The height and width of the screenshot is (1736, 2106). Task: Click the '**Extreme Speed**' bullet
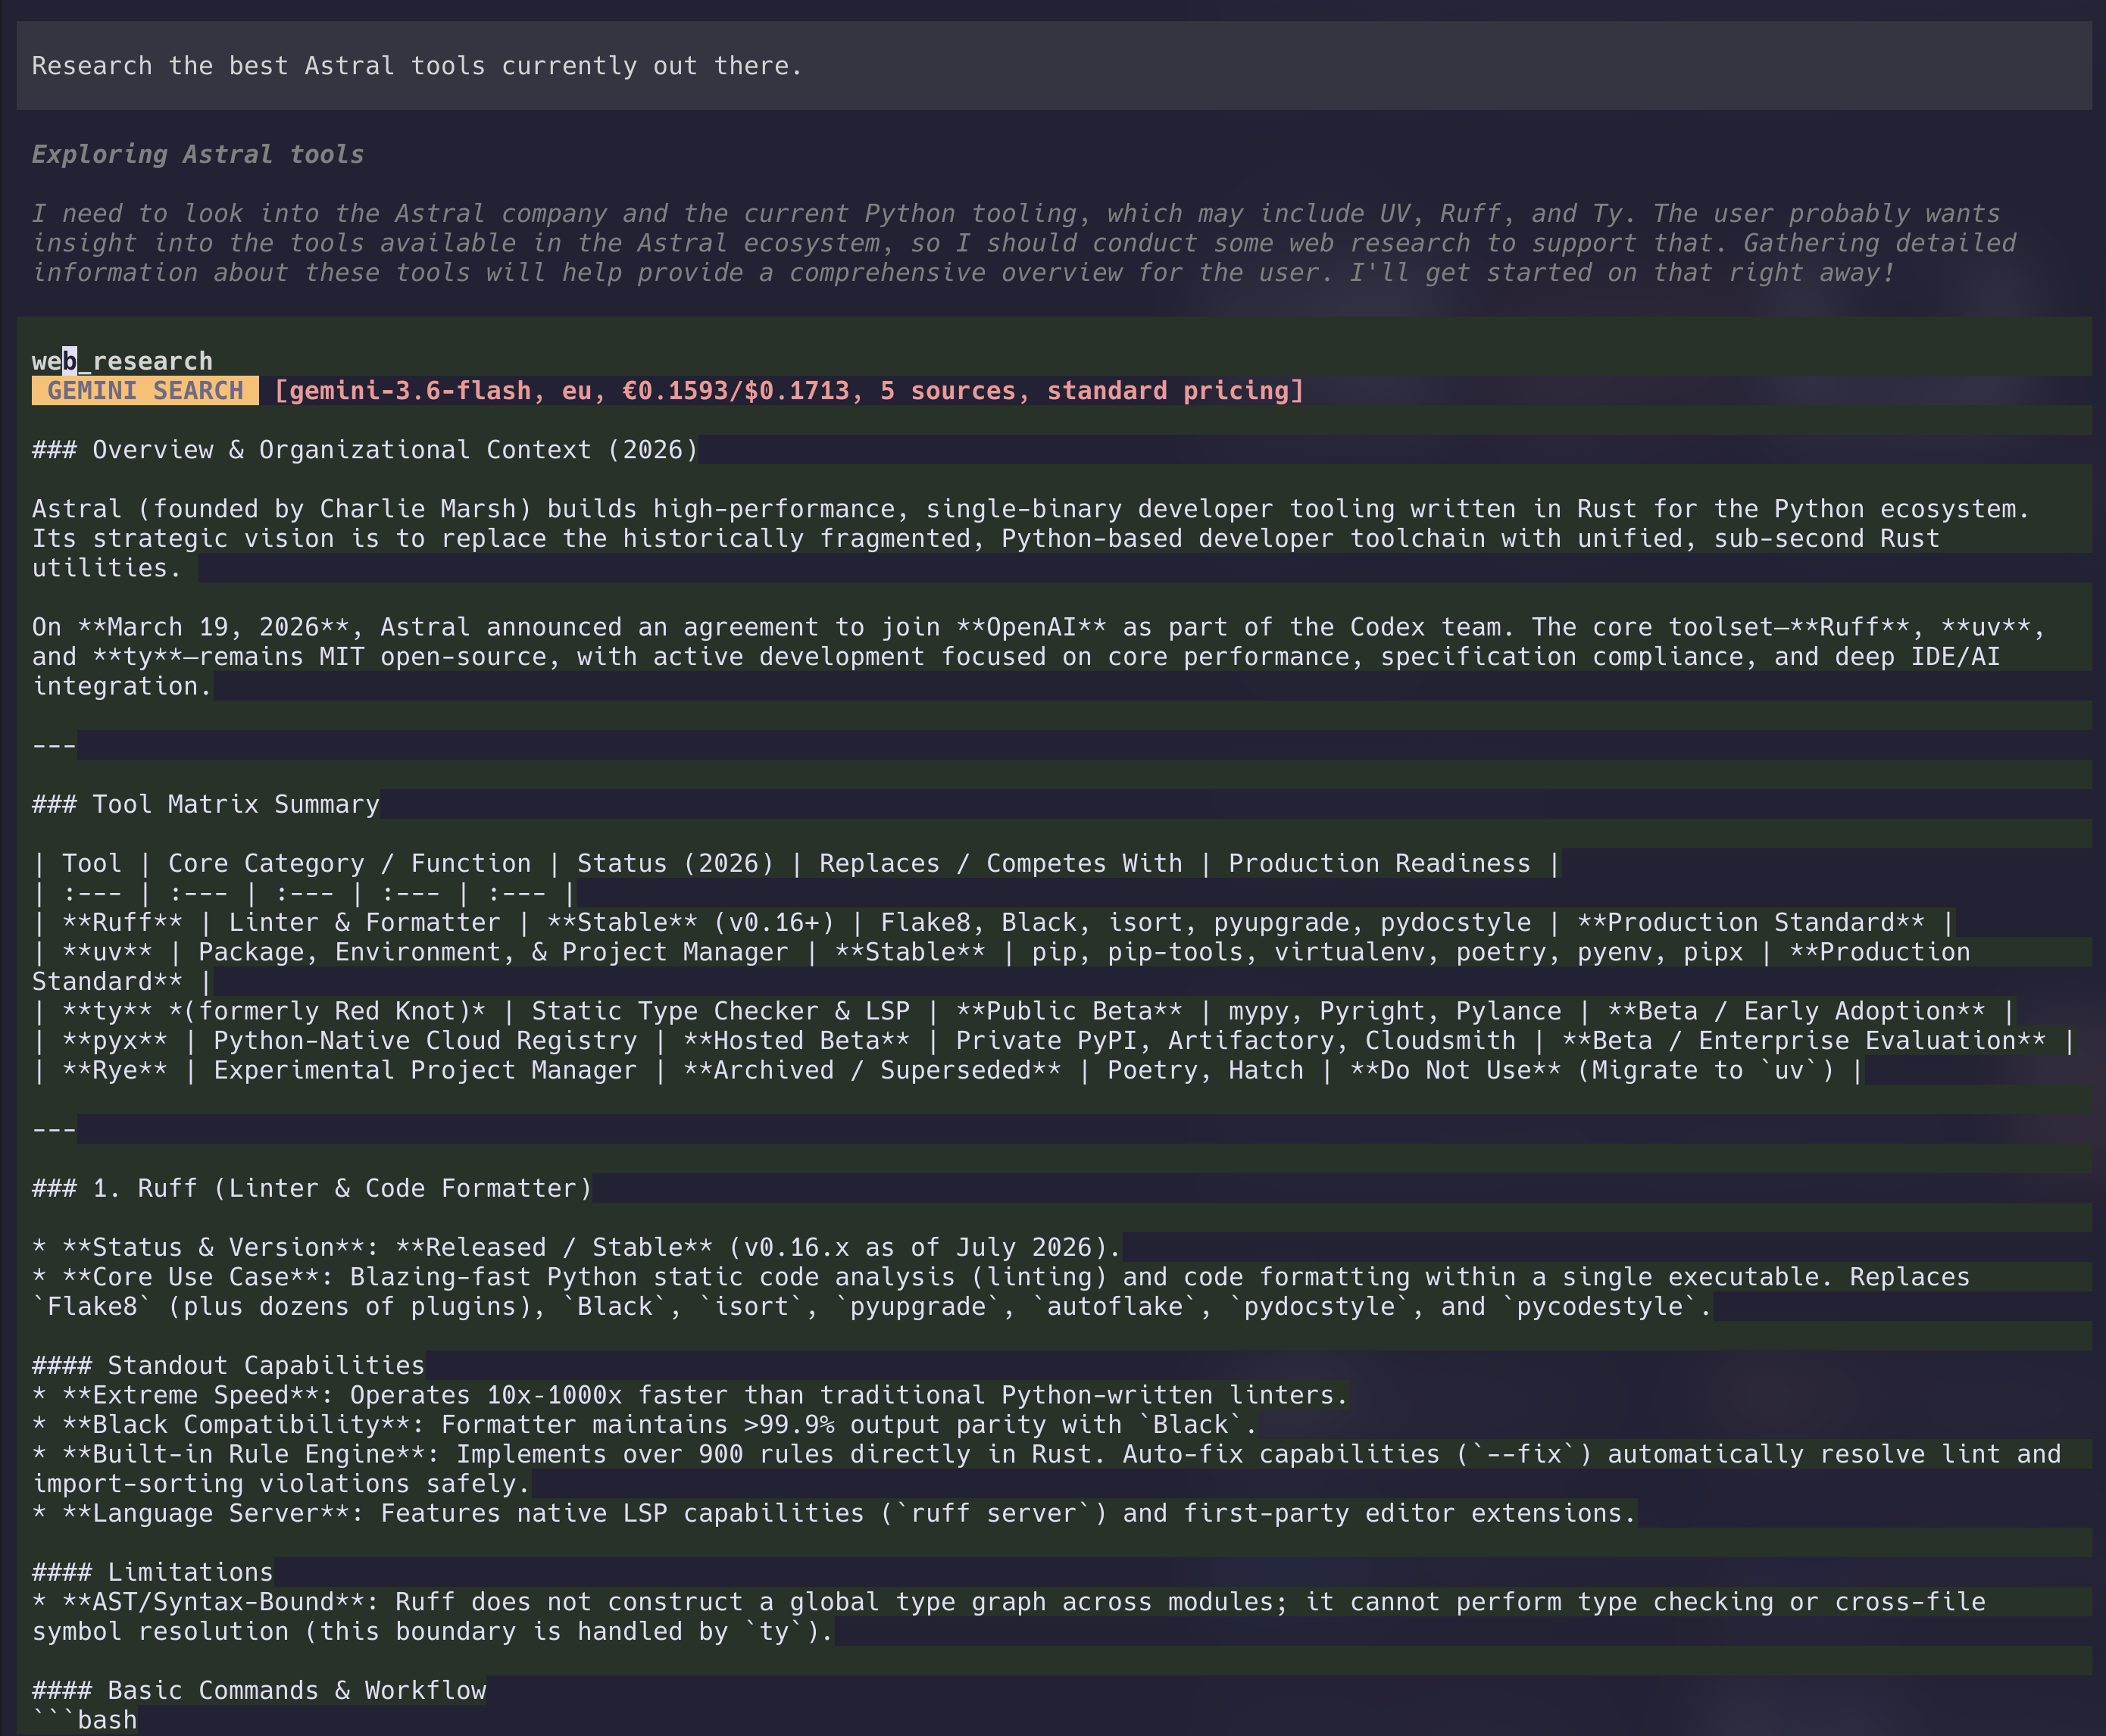(x=690, y=1396)
